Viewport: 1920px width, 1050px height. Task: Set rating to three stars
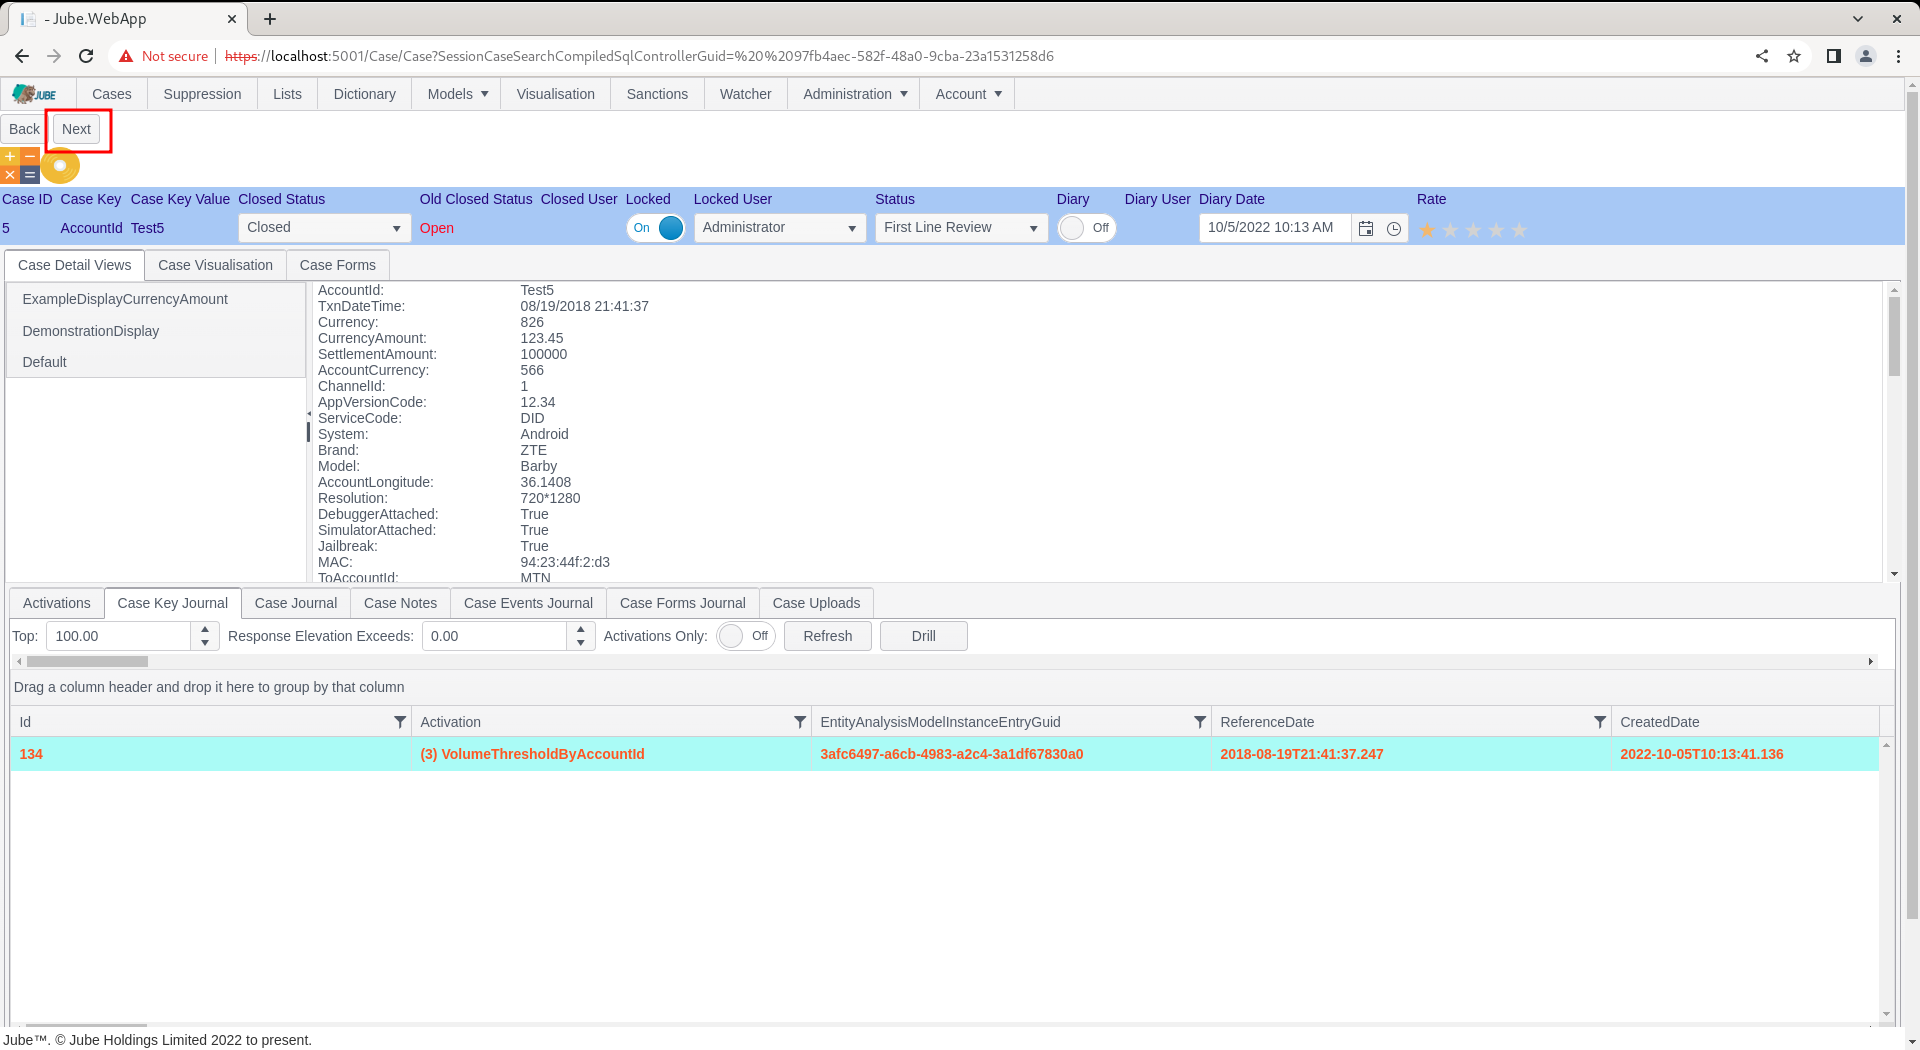pyautogui.click(x=1473, y=230)
